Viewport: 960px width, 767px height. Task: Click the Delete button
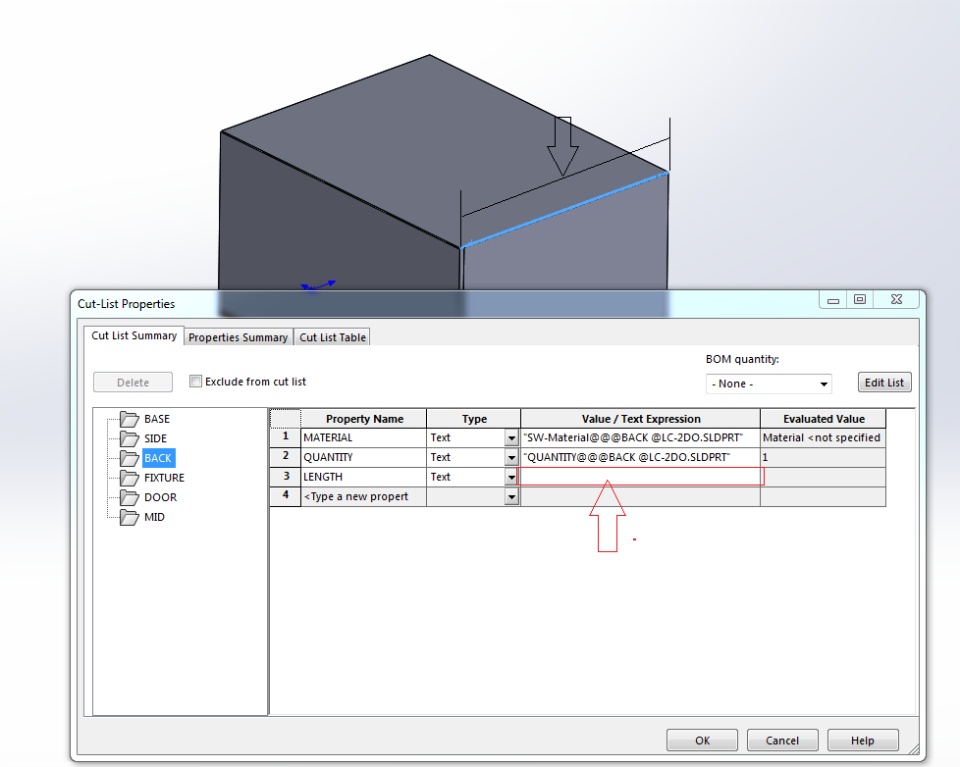(133, 383)
